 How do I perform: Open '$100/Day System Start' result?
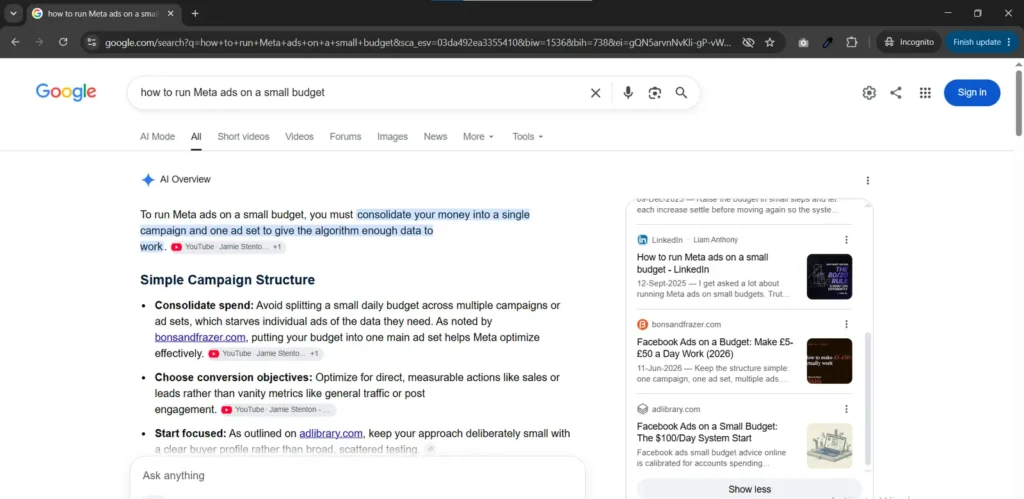[707, 432]
